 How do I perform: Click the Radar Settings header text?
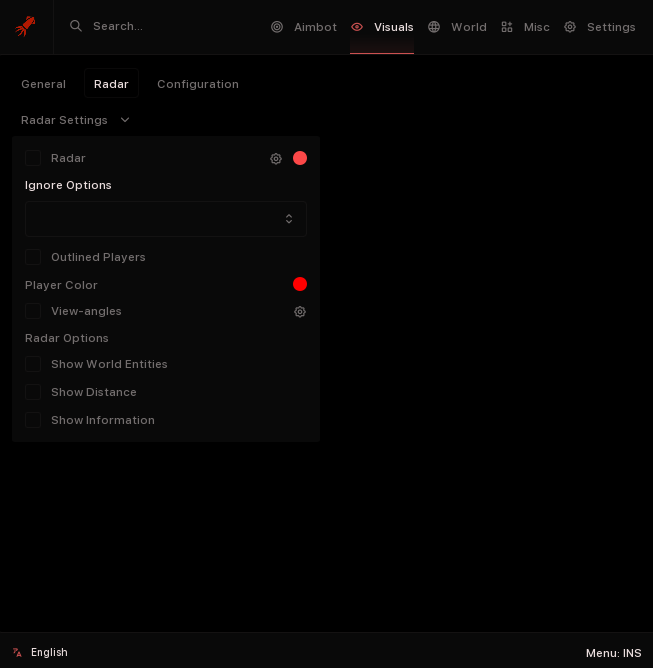64,120
